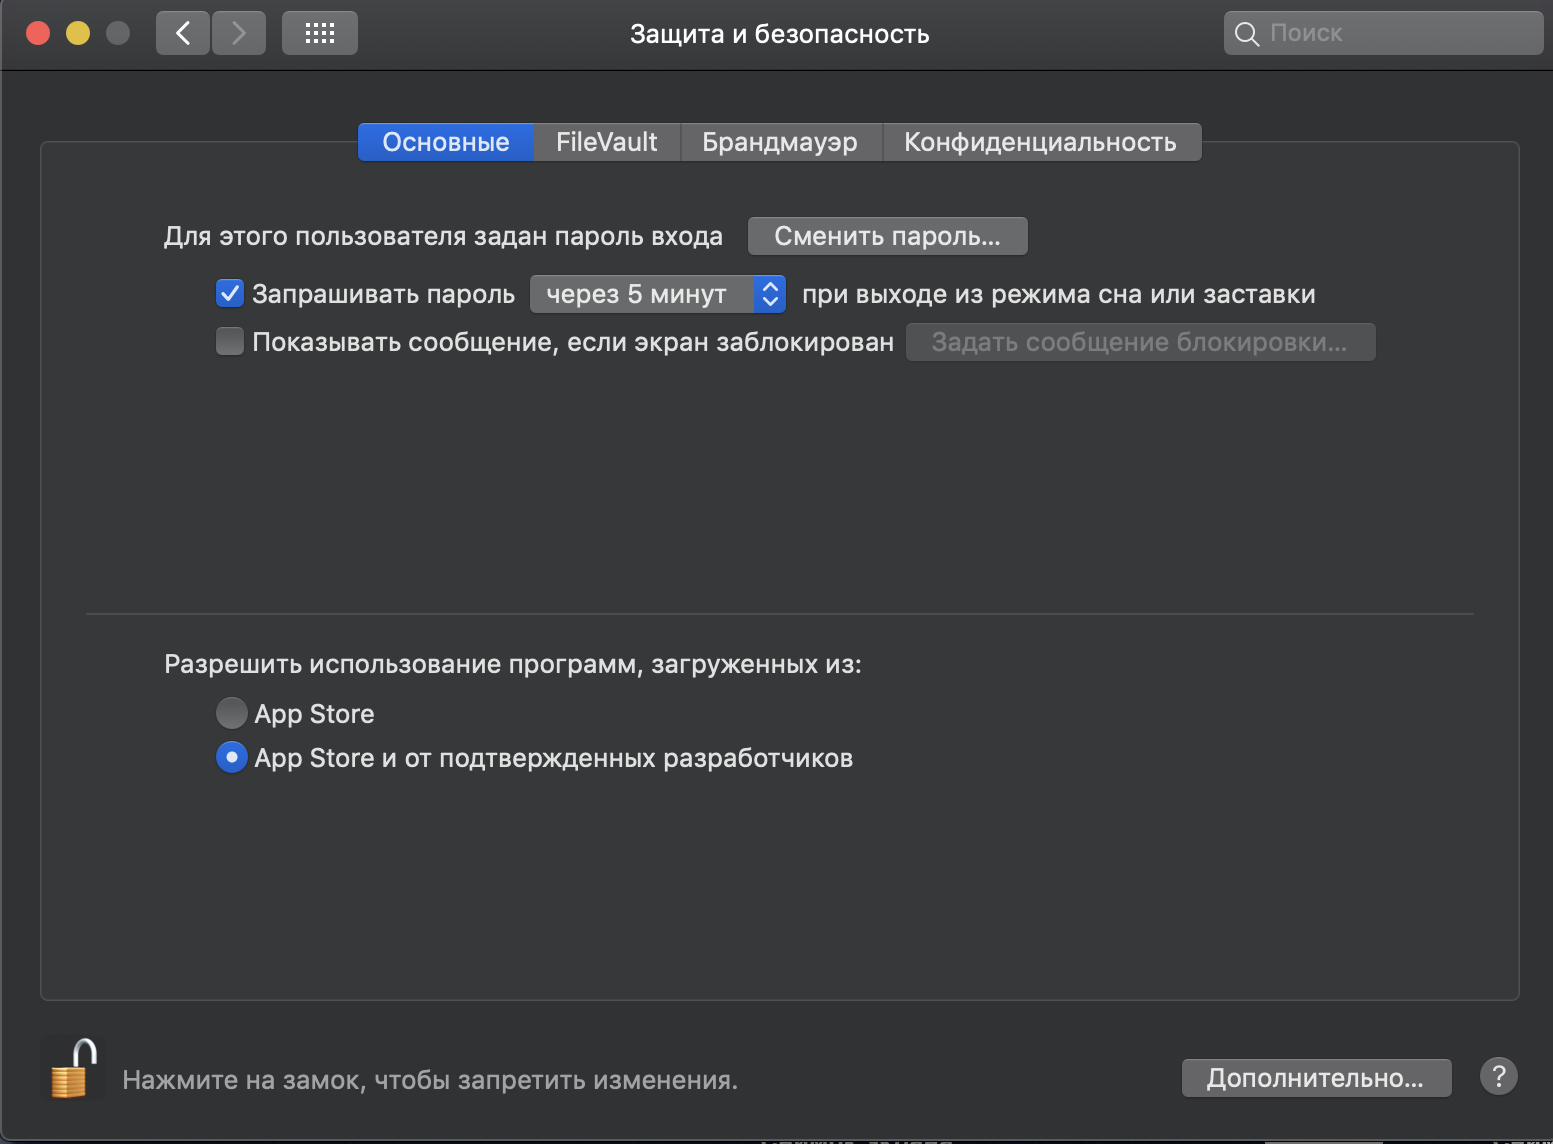Open the Конфиденциальность tab
Screen dimensions: 1553x1144
pyautogui.click(x=1041, y=141)
